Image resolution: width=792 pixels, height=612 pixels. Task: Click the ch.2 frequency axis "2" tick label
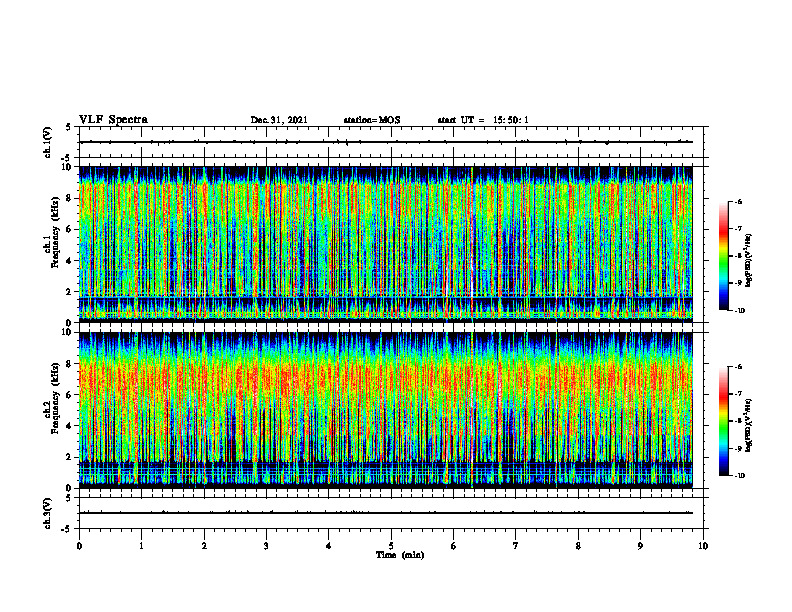point(70,457)
